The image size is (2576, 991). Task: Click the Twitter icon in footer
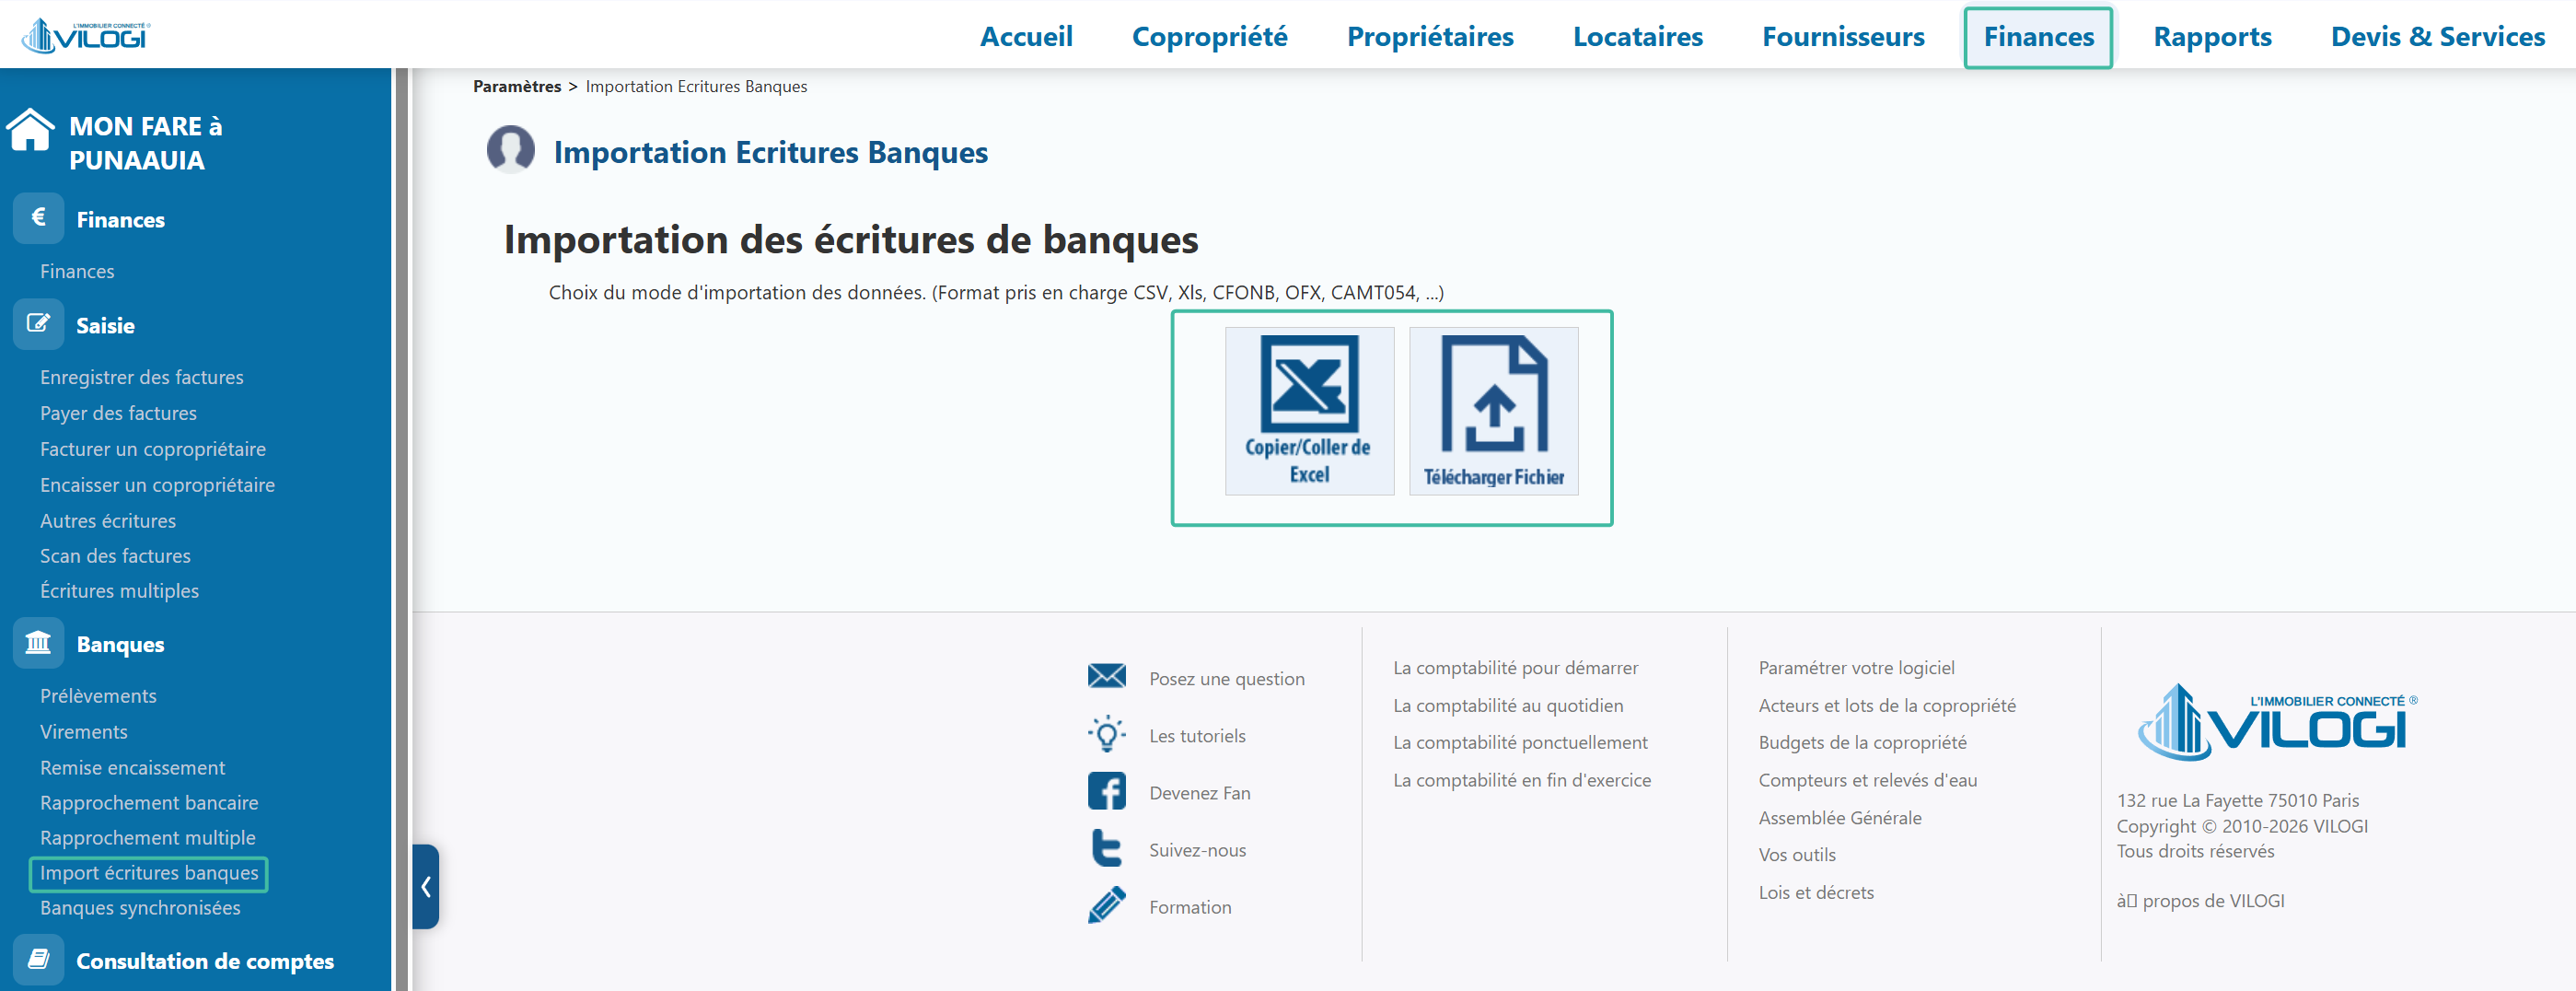1106,848
